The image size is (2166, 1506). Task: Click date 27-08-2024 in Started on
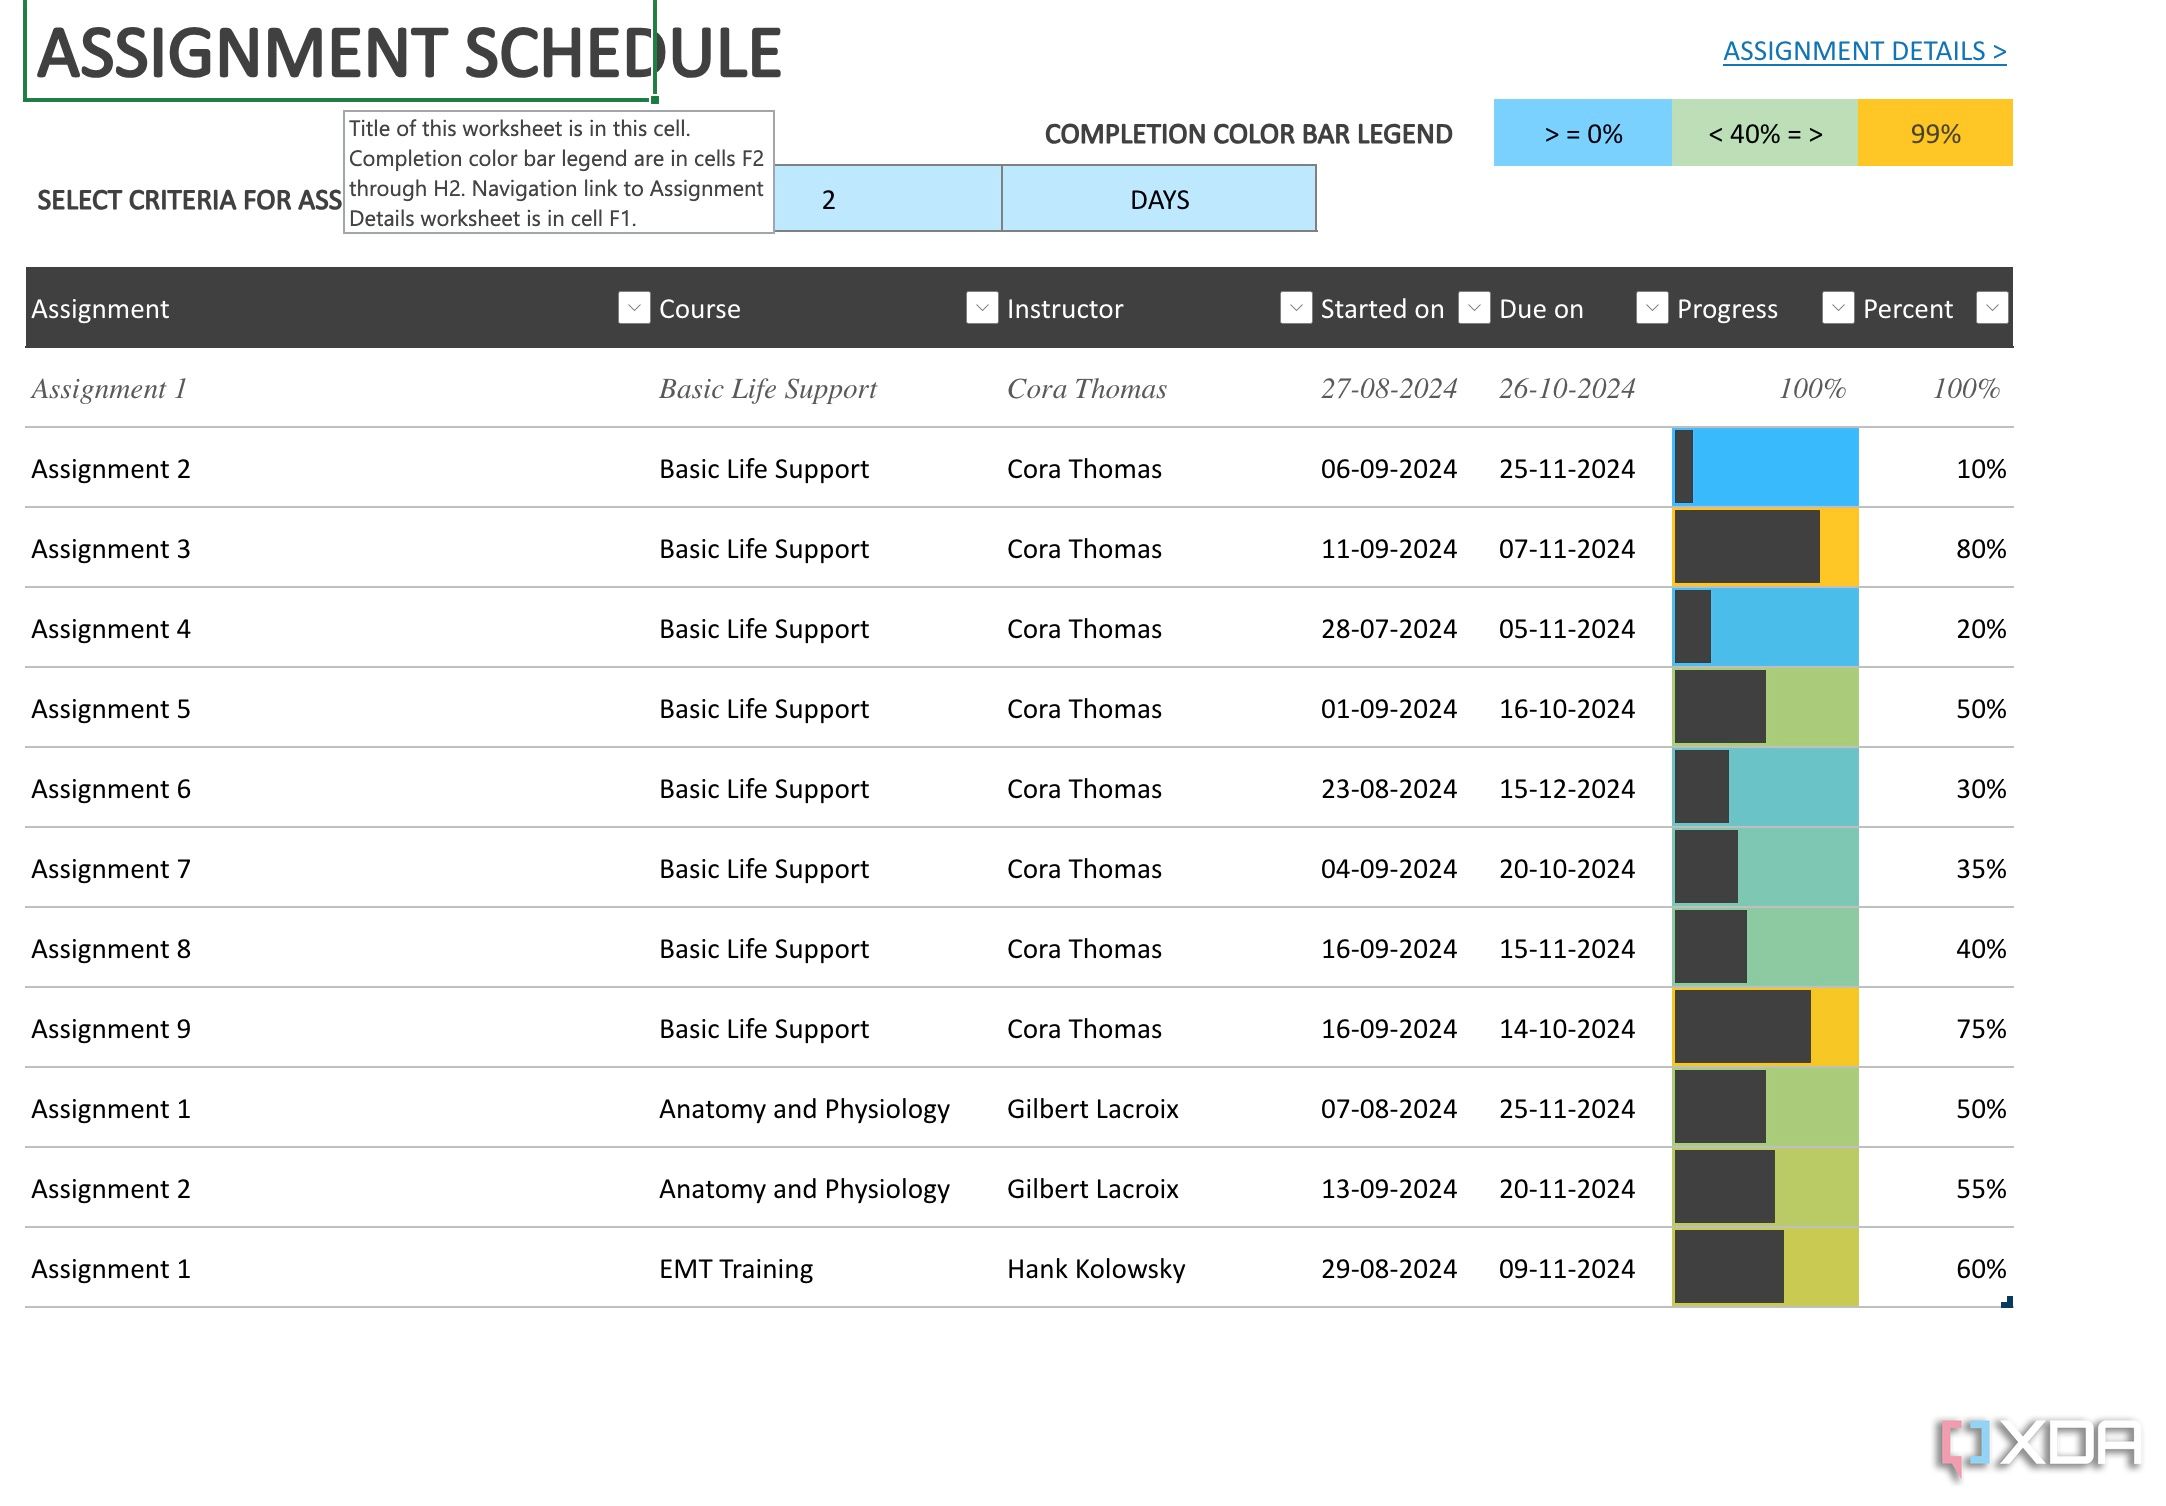[1388, 388]
